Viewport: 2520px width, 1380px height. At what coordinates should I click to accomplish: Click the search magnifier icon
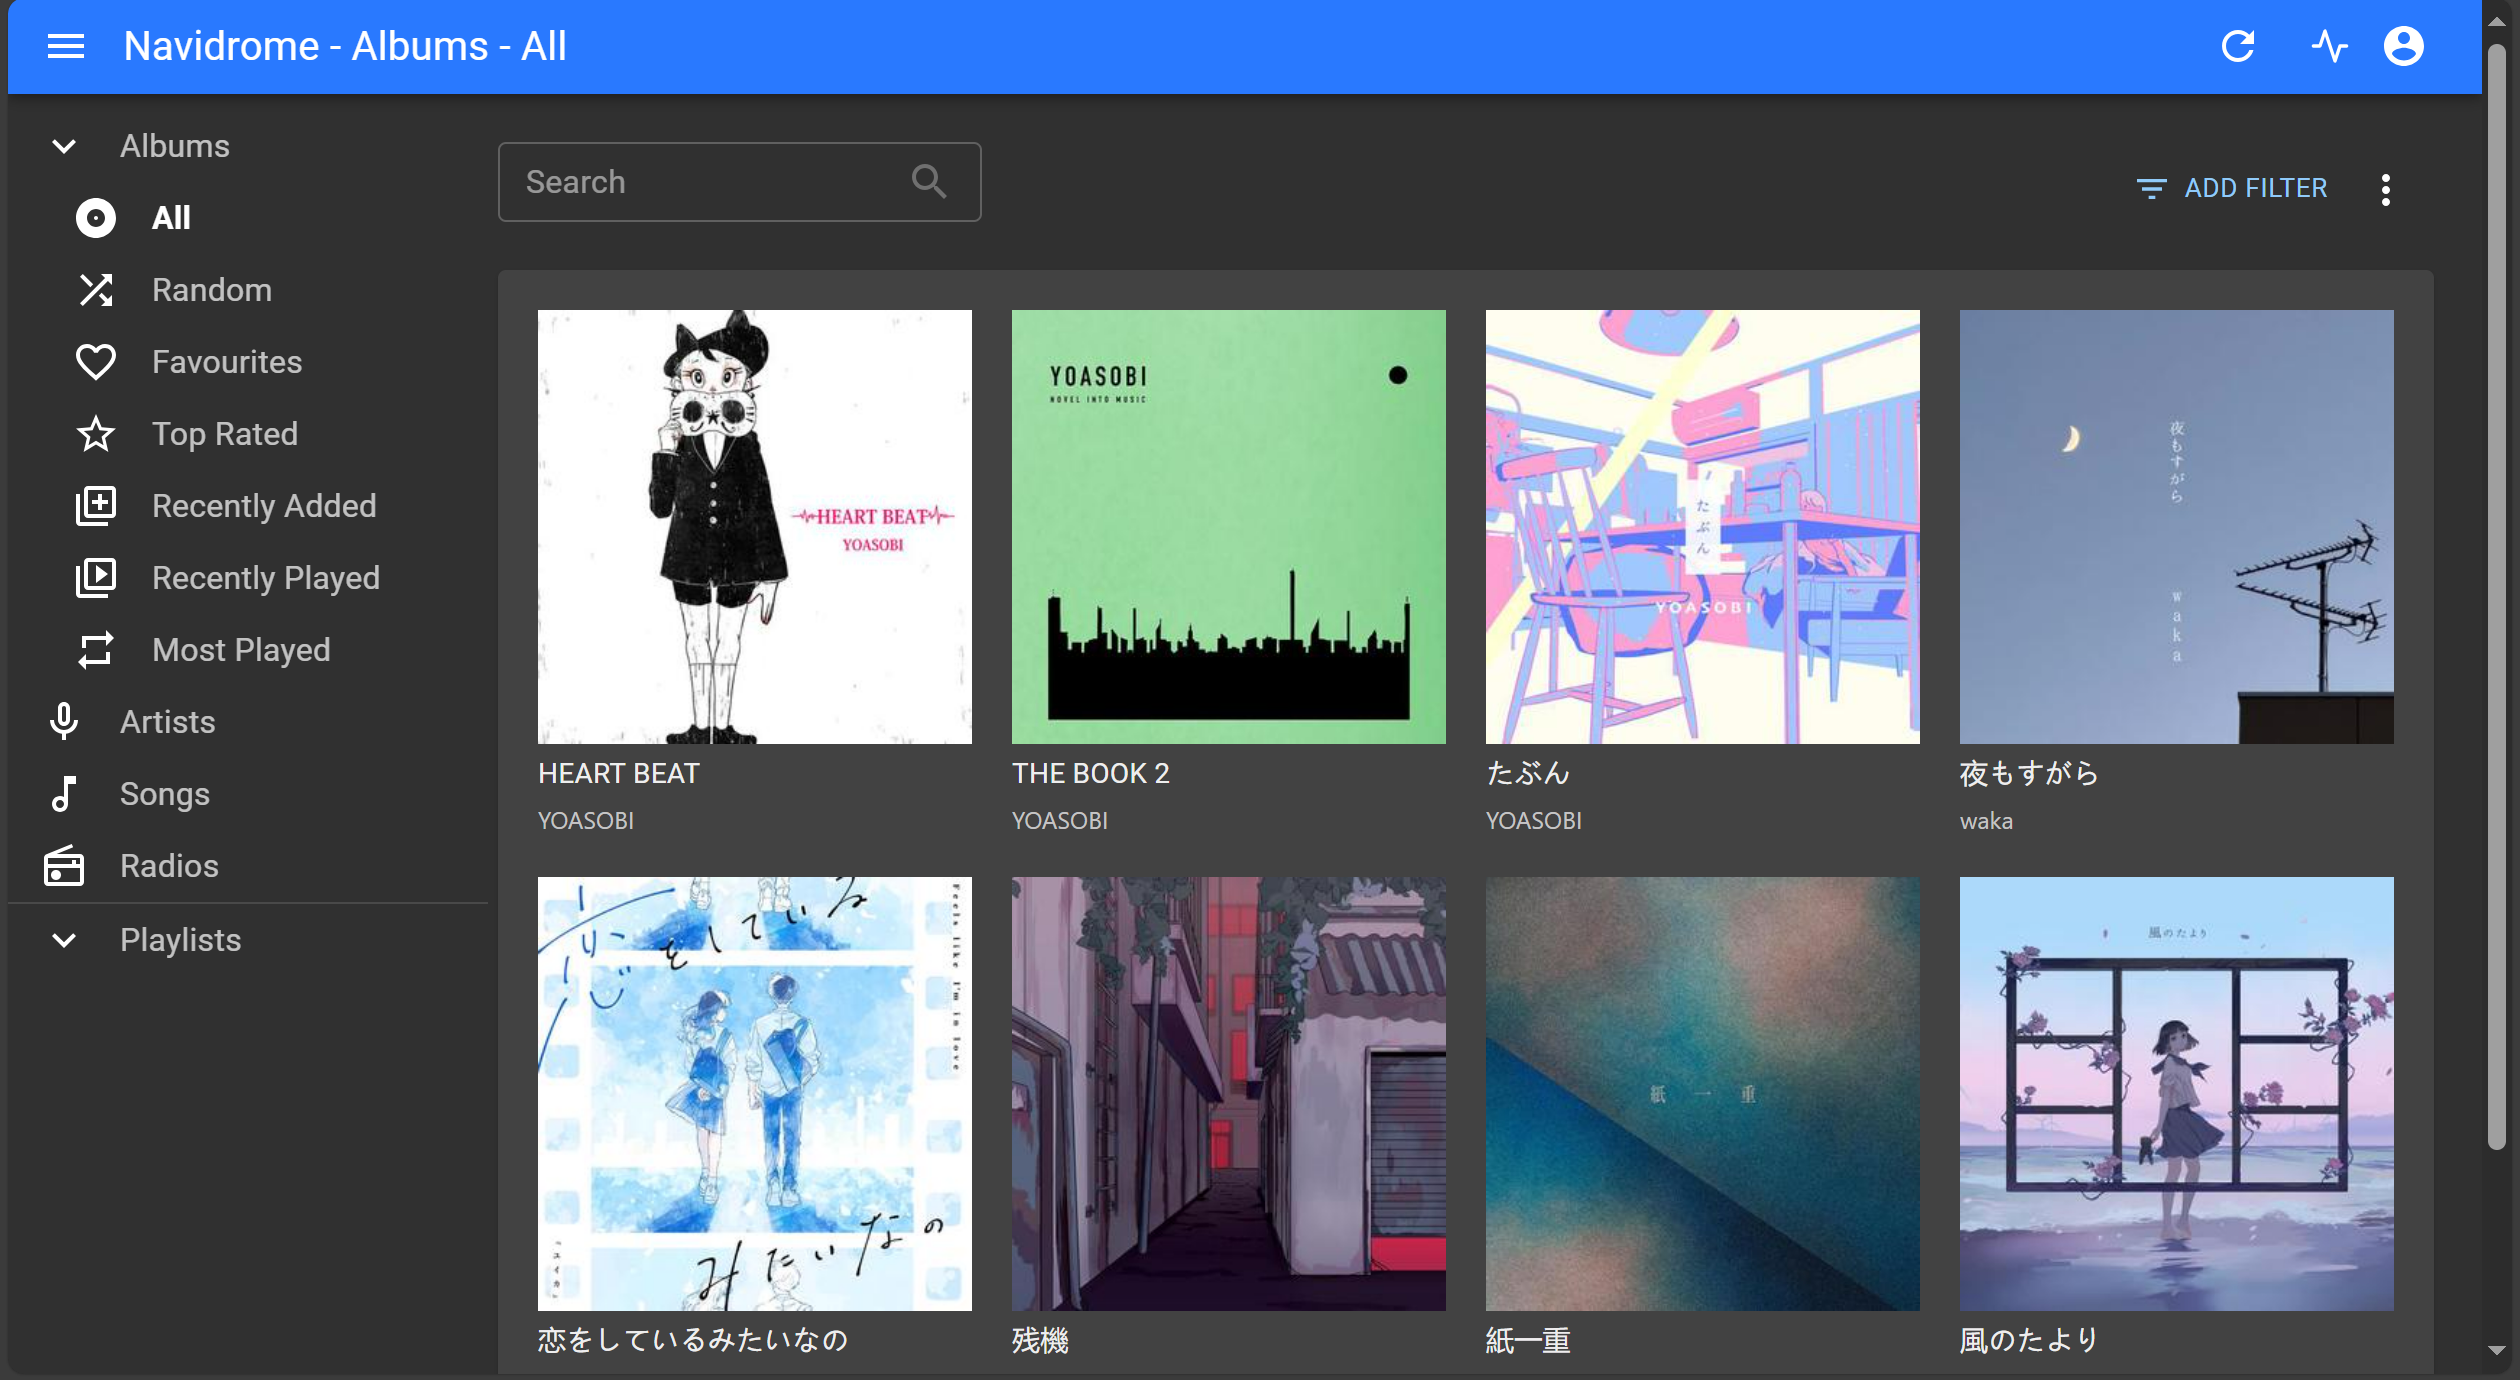click(x=928, y=182)
